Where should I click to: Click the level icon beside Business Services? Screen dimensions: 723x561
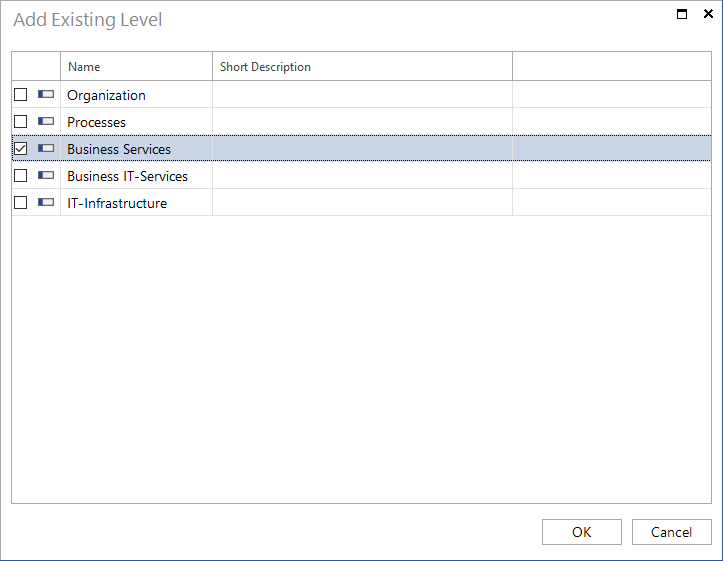(x=46, y=148)
